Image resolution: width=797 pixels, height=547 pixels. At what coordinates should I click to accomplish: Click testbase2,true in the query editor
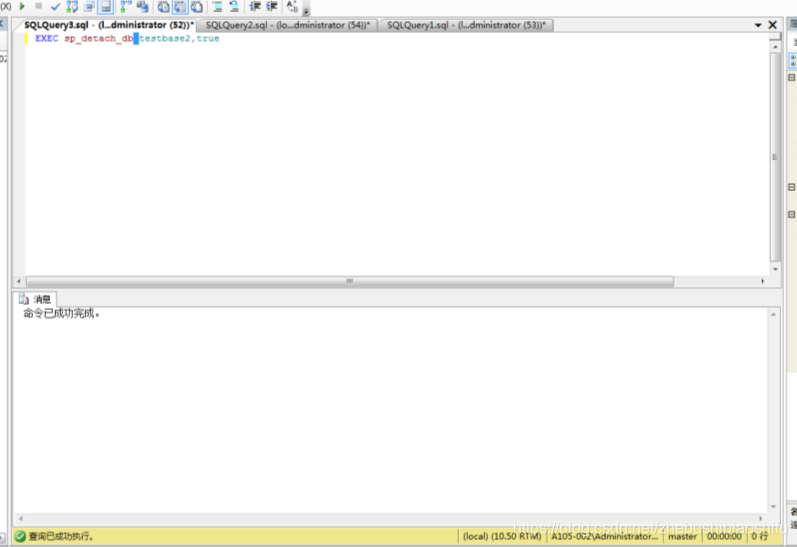pos(179,39)
